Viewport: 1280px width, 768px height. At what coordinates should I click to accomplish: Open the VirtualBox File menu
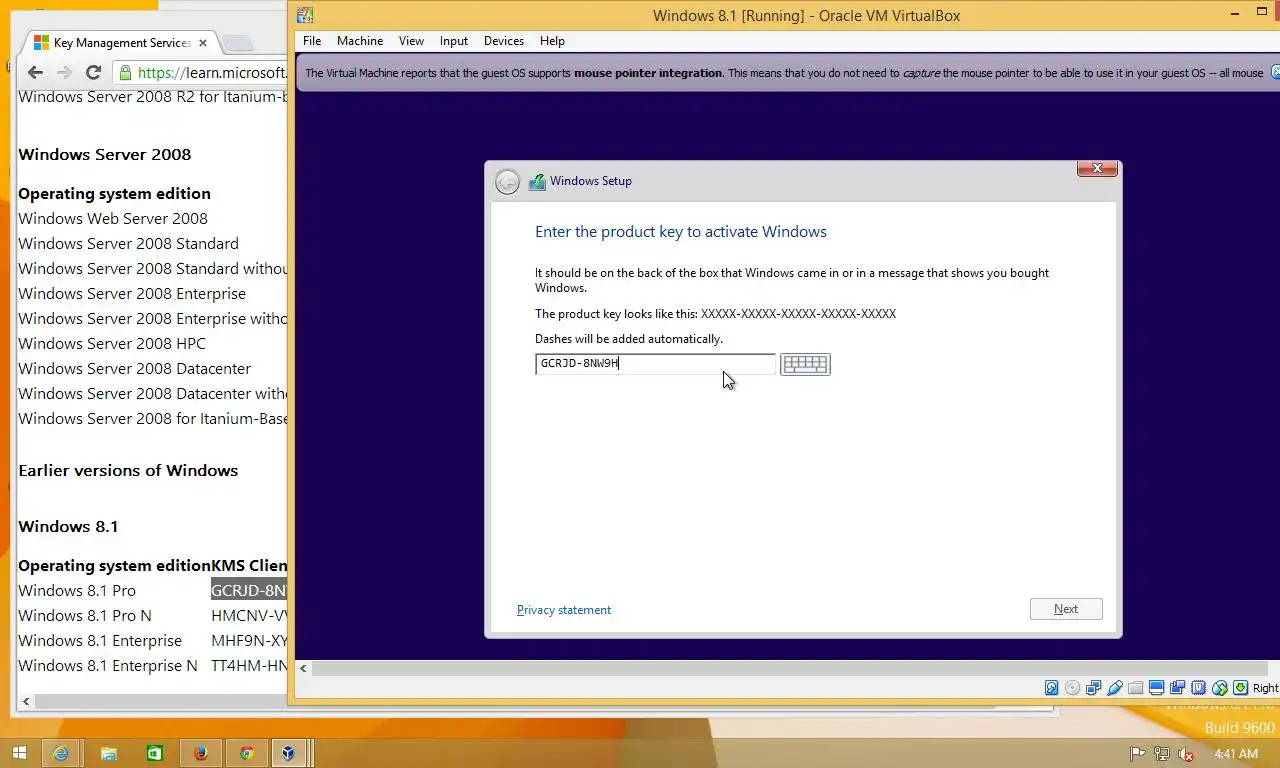tap(312, 41)
